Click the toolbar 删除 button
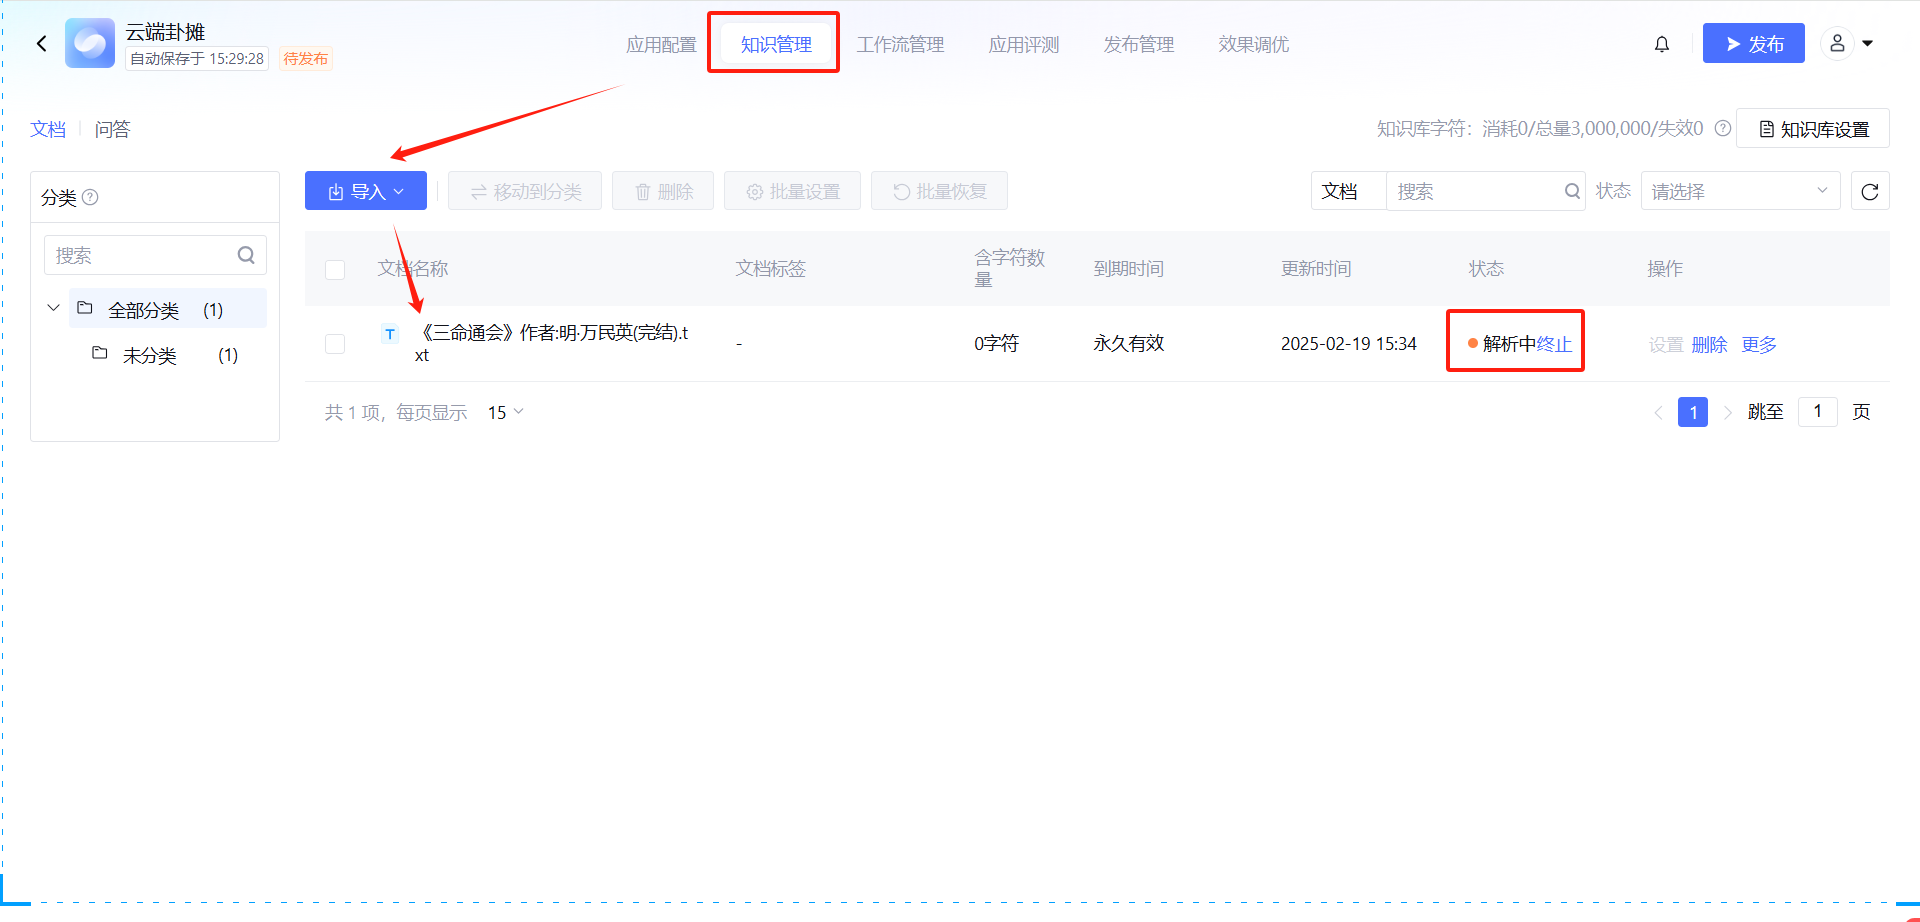The width and height of the screenshot is (1920, 922). (x=663, y=191)
